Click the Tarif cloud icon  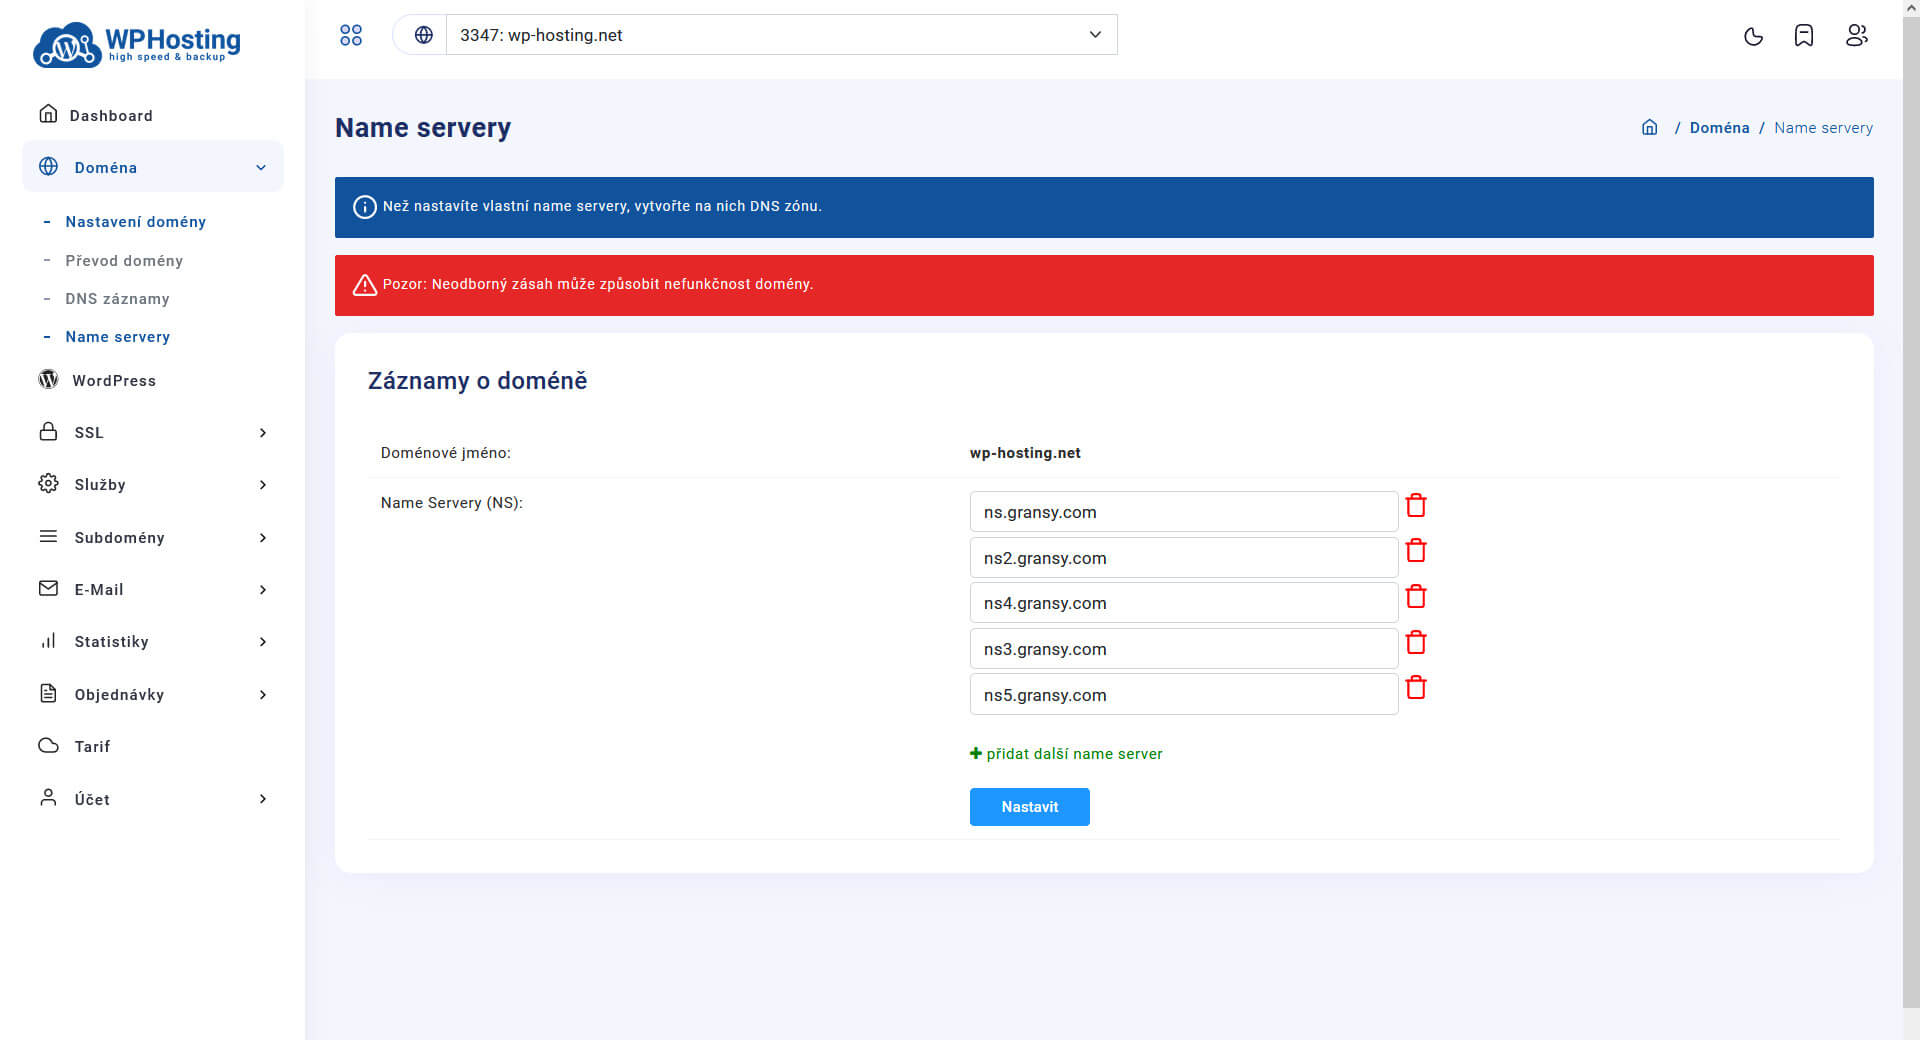coord(48,746)
